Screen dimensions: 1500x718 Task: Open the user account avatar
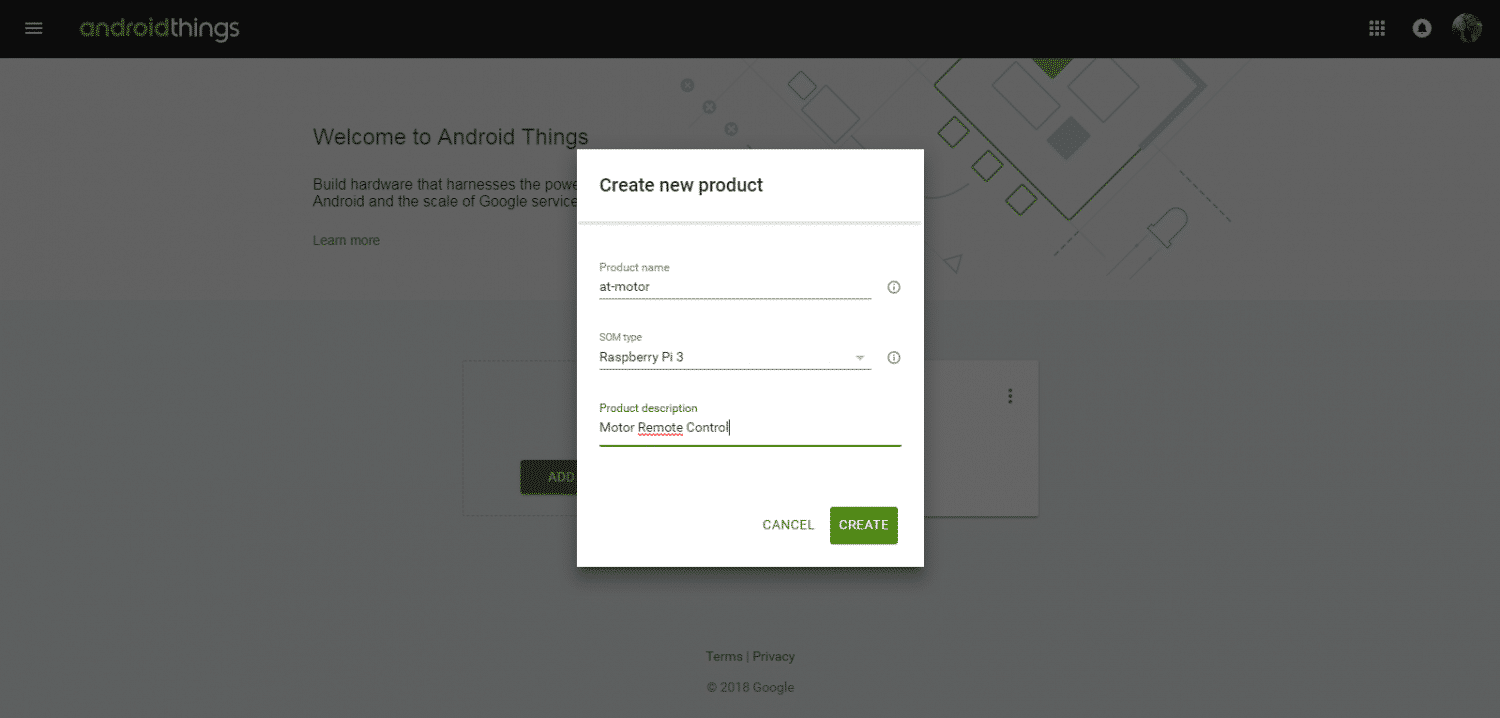pyautogui.click(x=1466, y=28)
